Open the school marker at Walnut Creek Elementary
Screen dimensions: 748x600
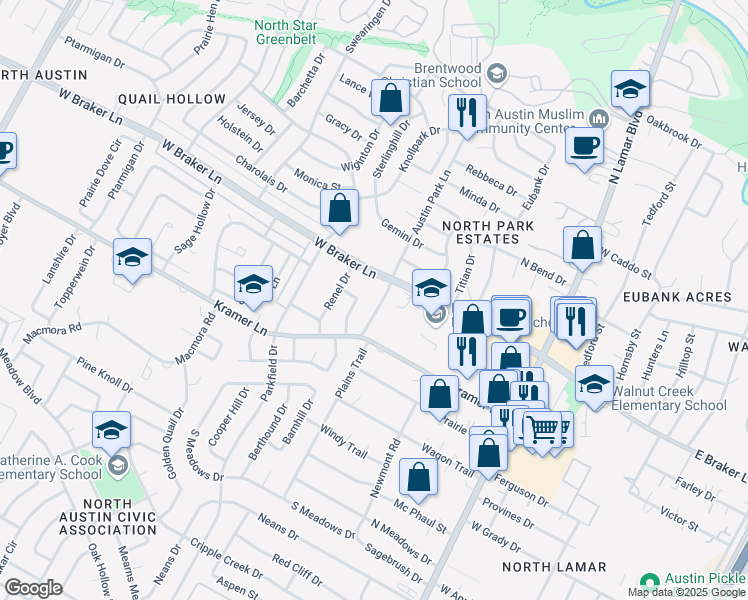(594, 386)
